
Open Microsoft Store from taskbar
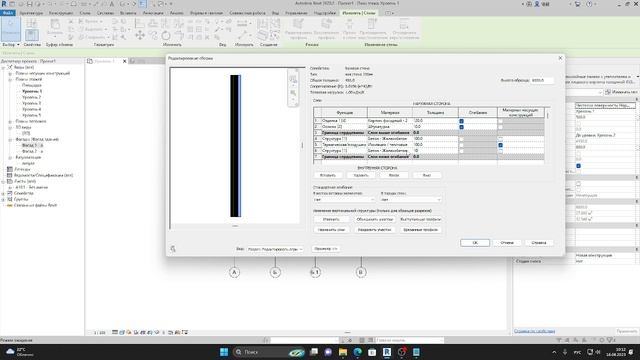(372, 352)
